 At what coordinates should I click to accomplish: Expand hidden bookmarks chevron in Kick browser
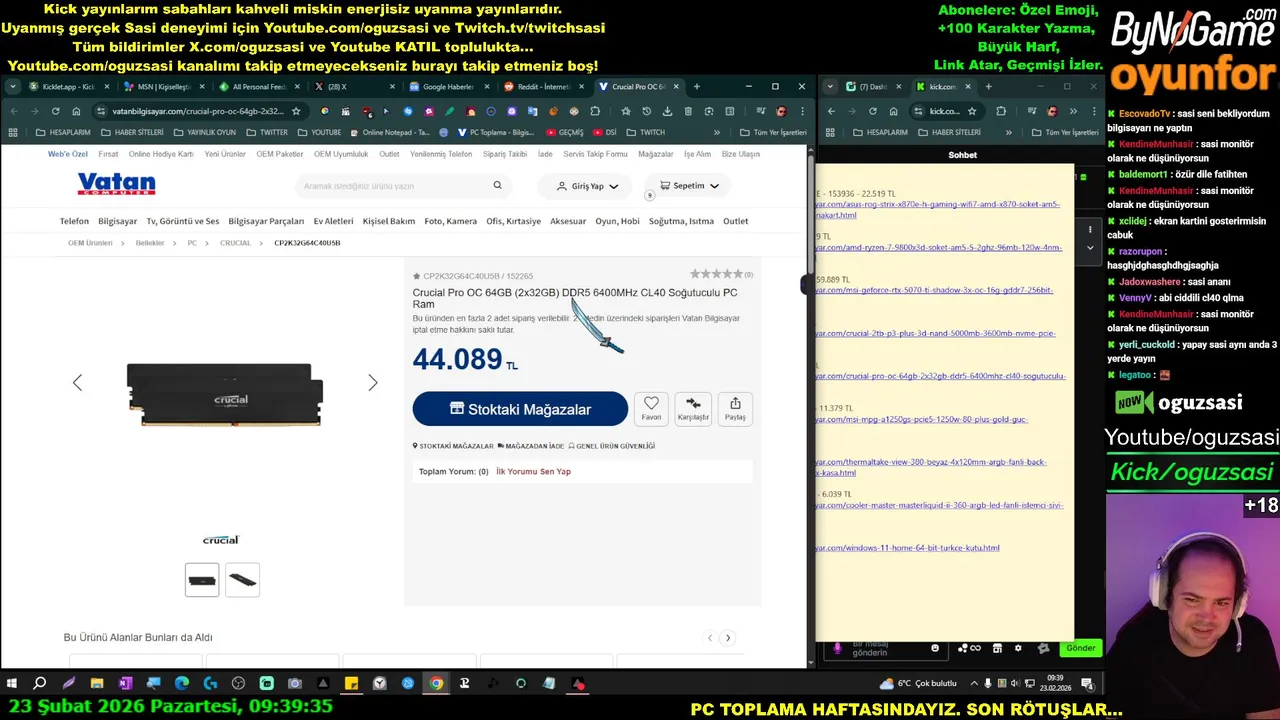[x=1008, y=132]
